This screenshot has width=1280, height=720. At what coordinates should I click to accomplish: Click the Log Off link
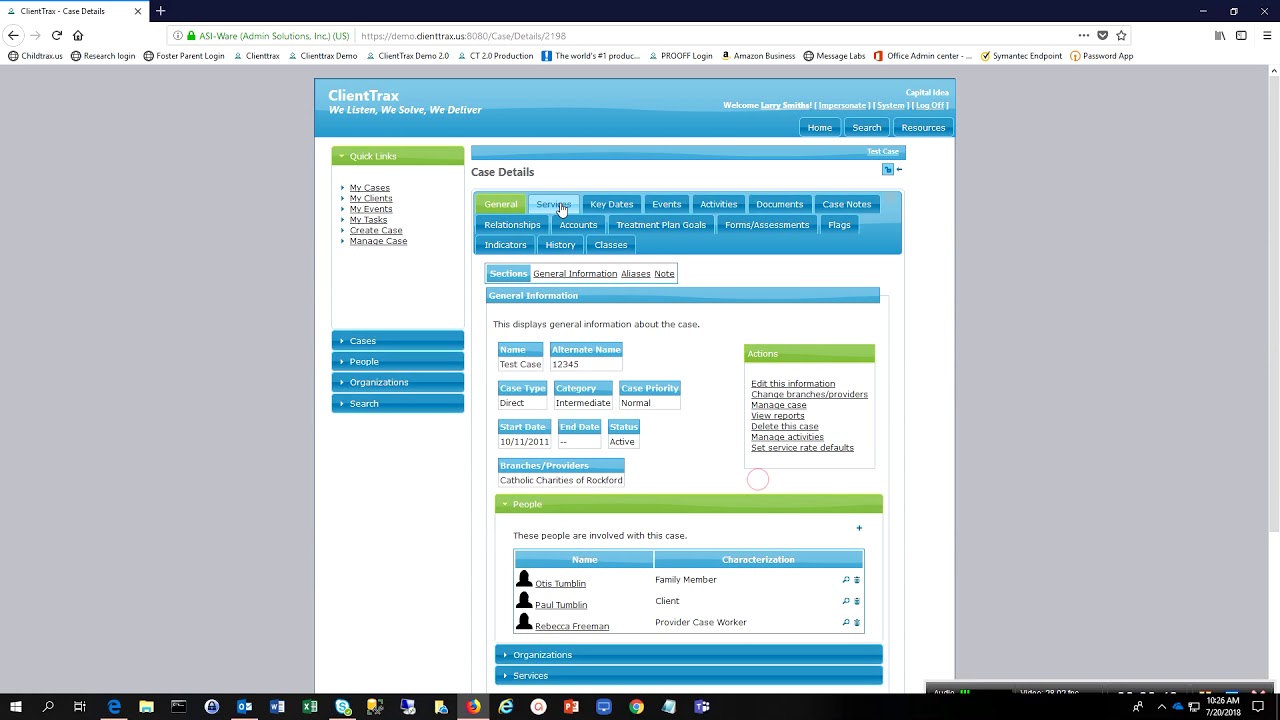pos(930,105)
